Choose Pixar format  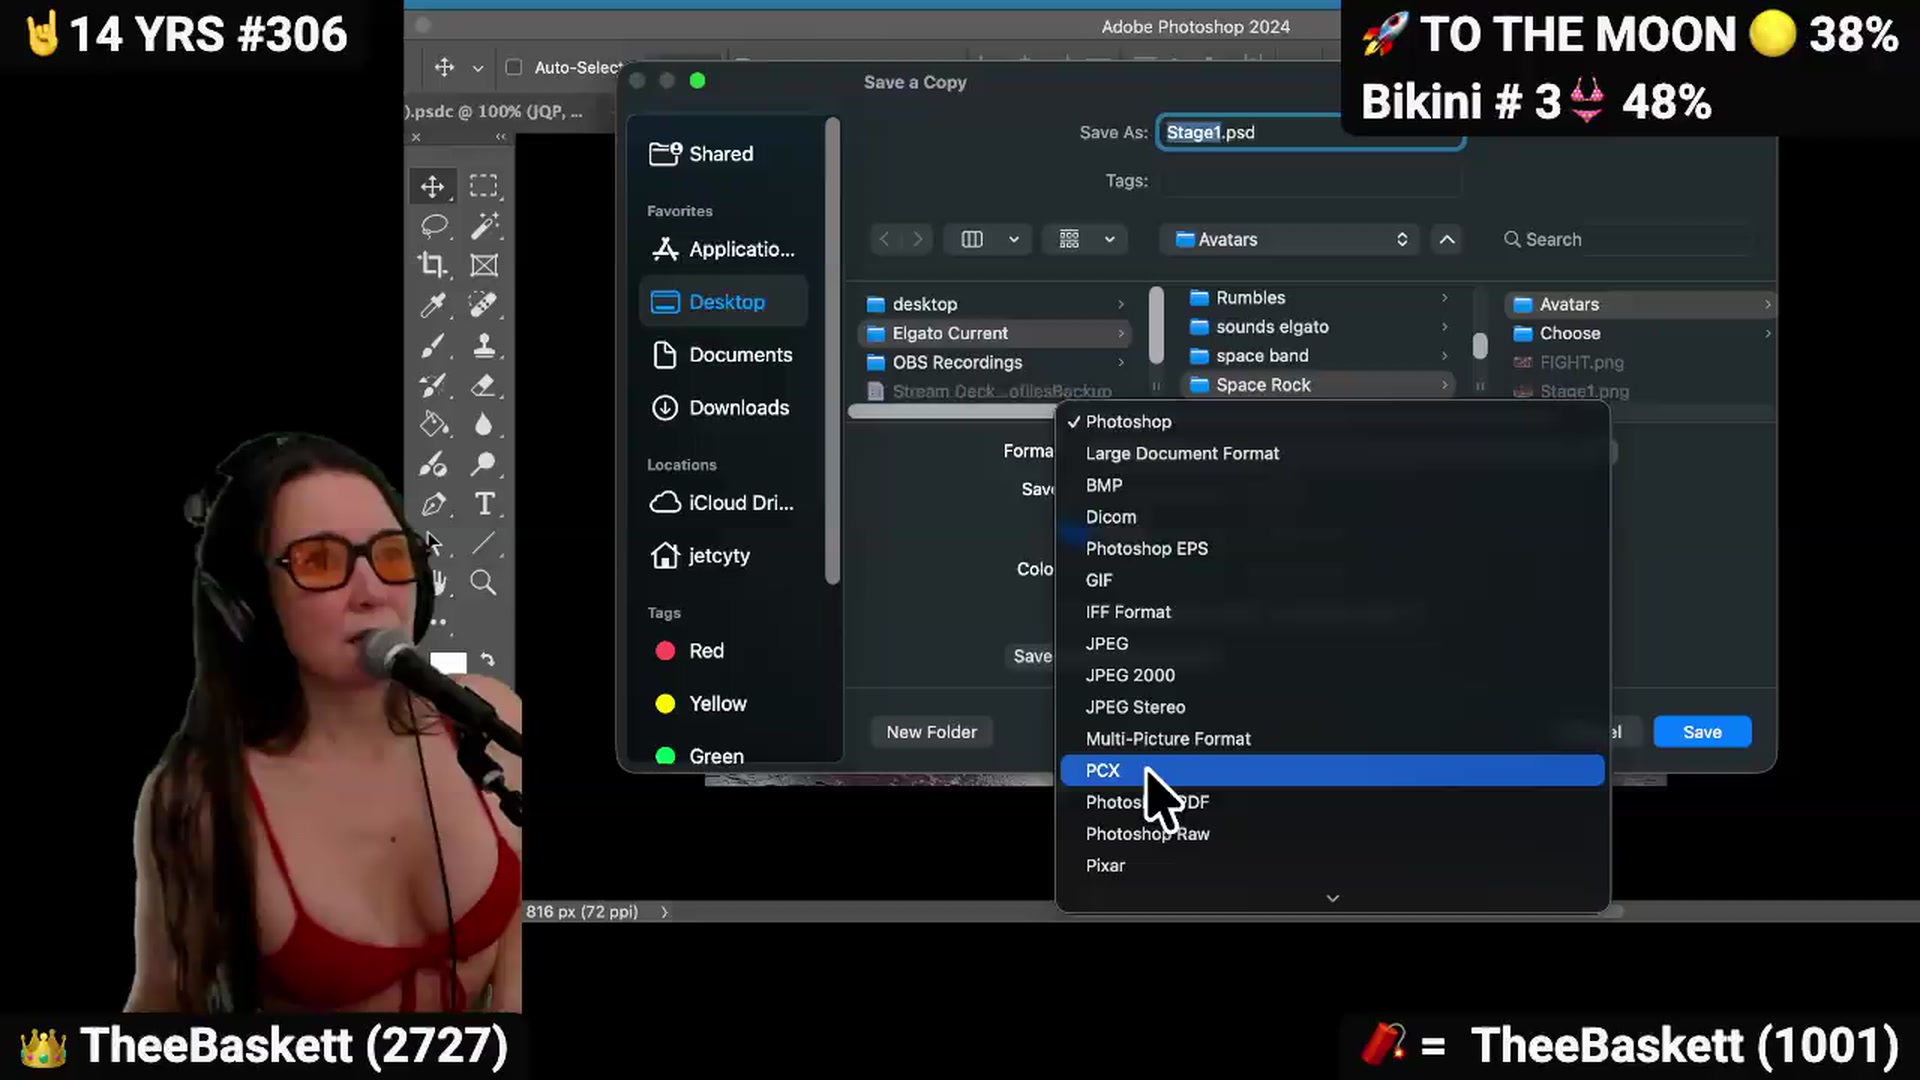[x=1332, y=866]
